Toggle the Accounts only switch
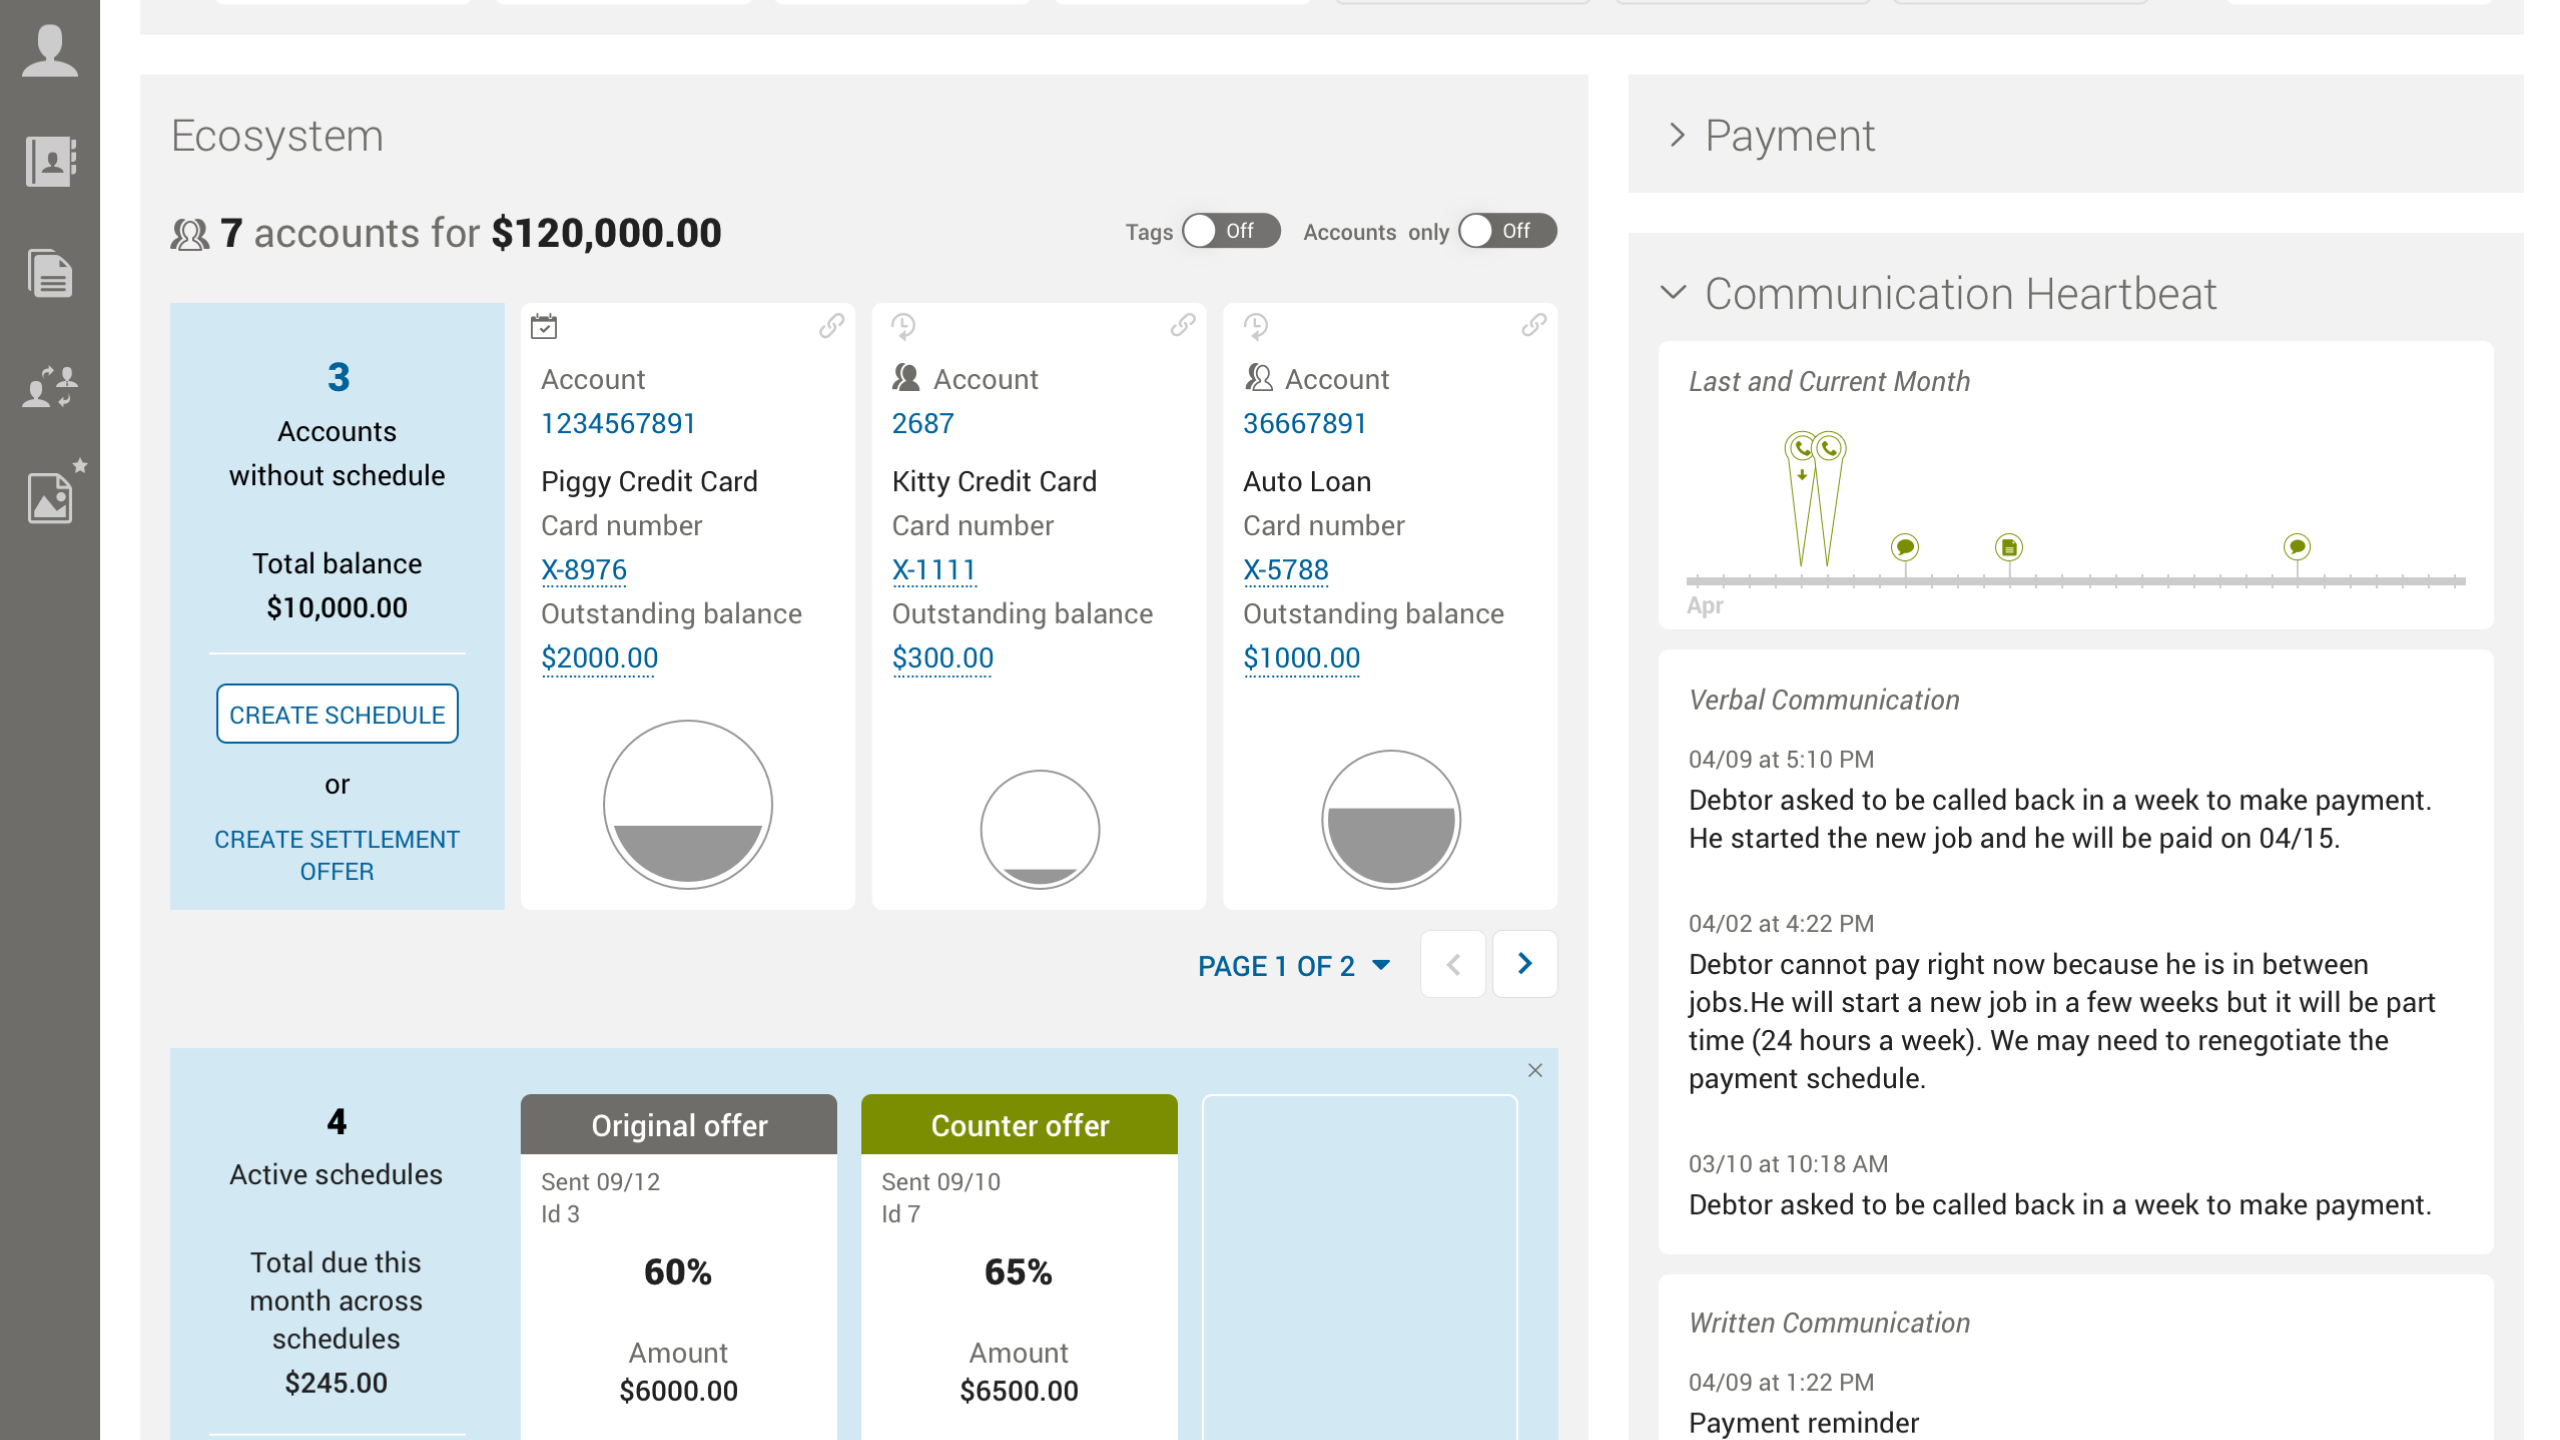This screenshot has width=2560, height=1440. coord(1506,231)
